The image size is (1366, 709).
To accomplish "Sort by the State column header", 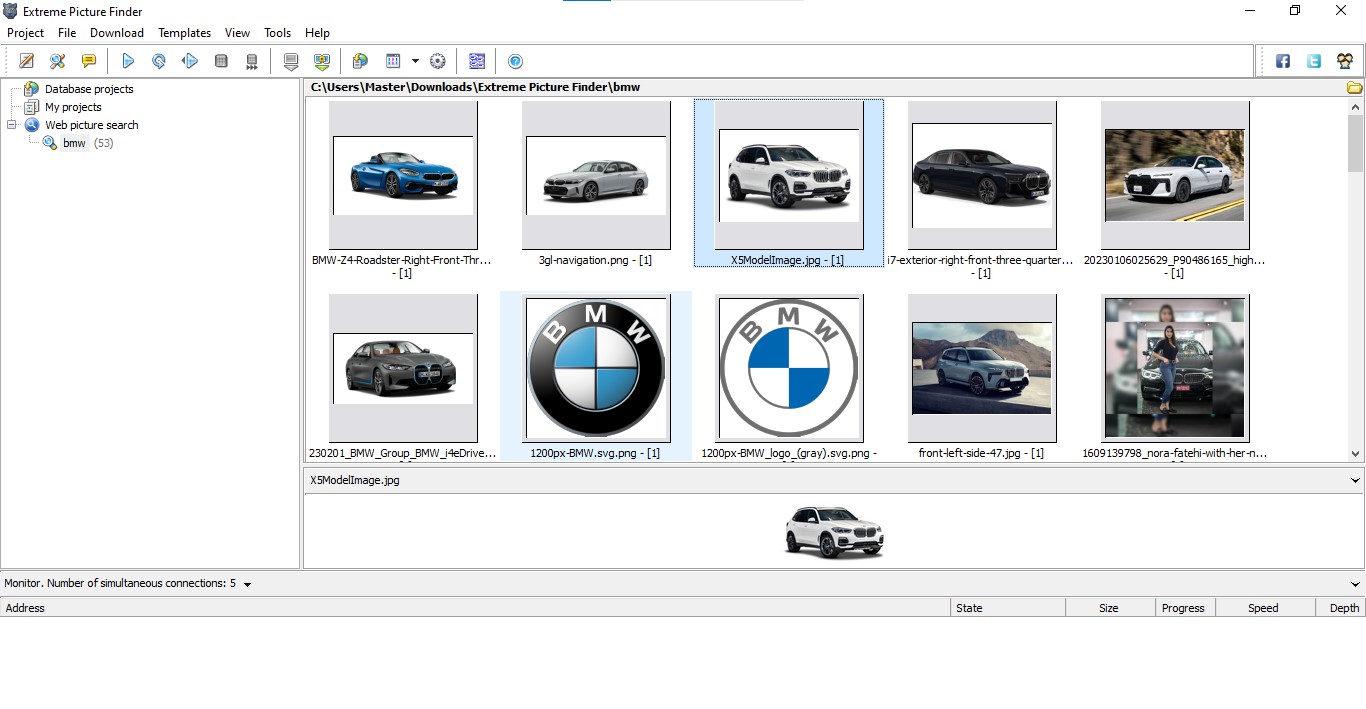I will (1008, 608).
